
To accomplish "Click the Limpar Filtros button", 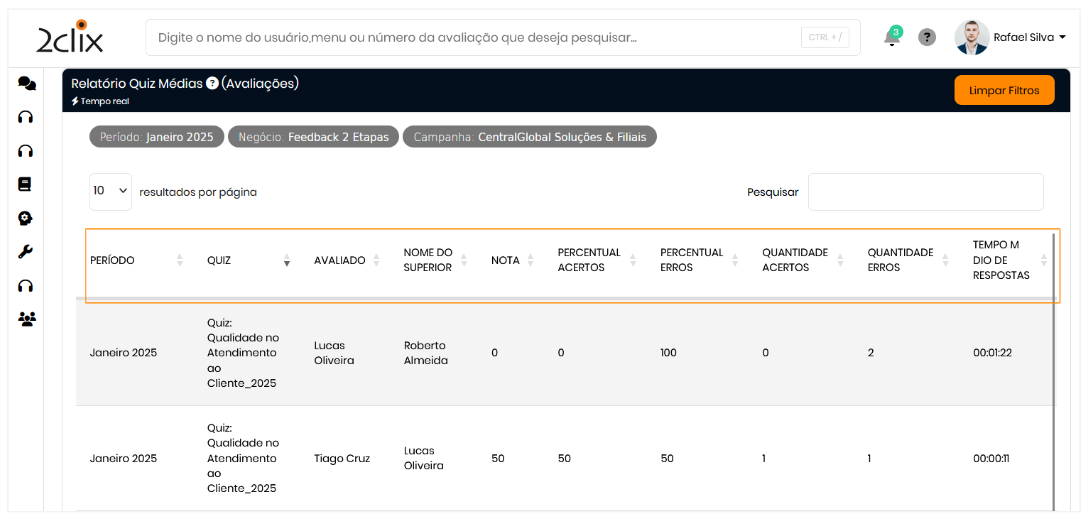I will pos(1004,90).
